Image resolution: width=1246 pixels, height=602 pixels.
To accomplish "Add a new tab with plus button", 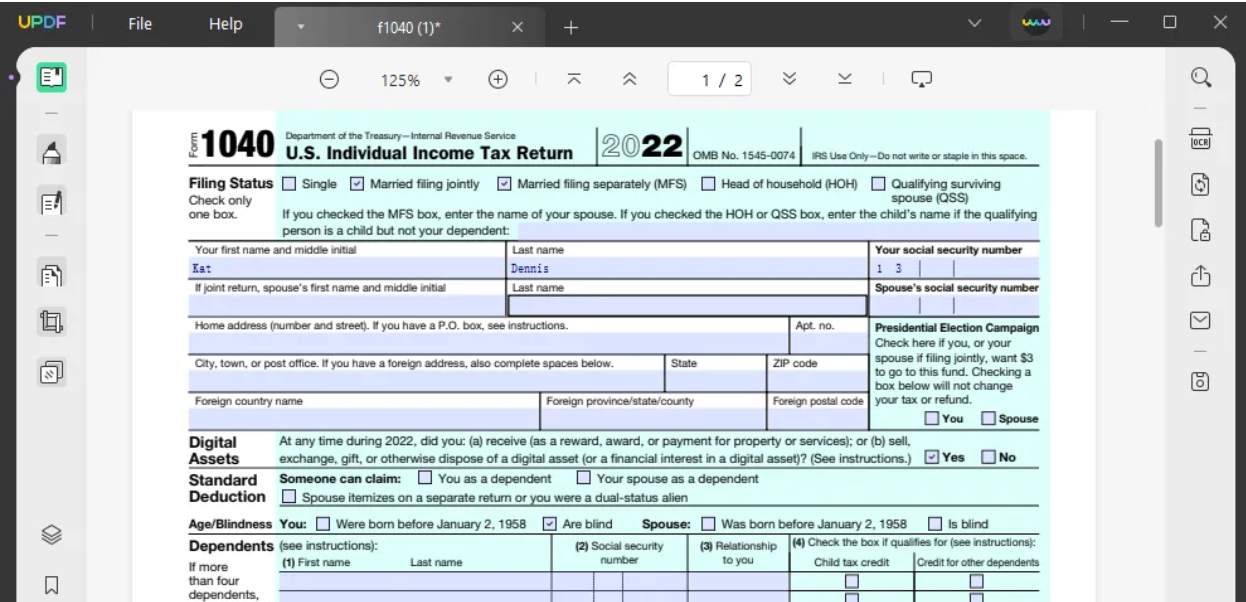I will [x=571, y=27].
